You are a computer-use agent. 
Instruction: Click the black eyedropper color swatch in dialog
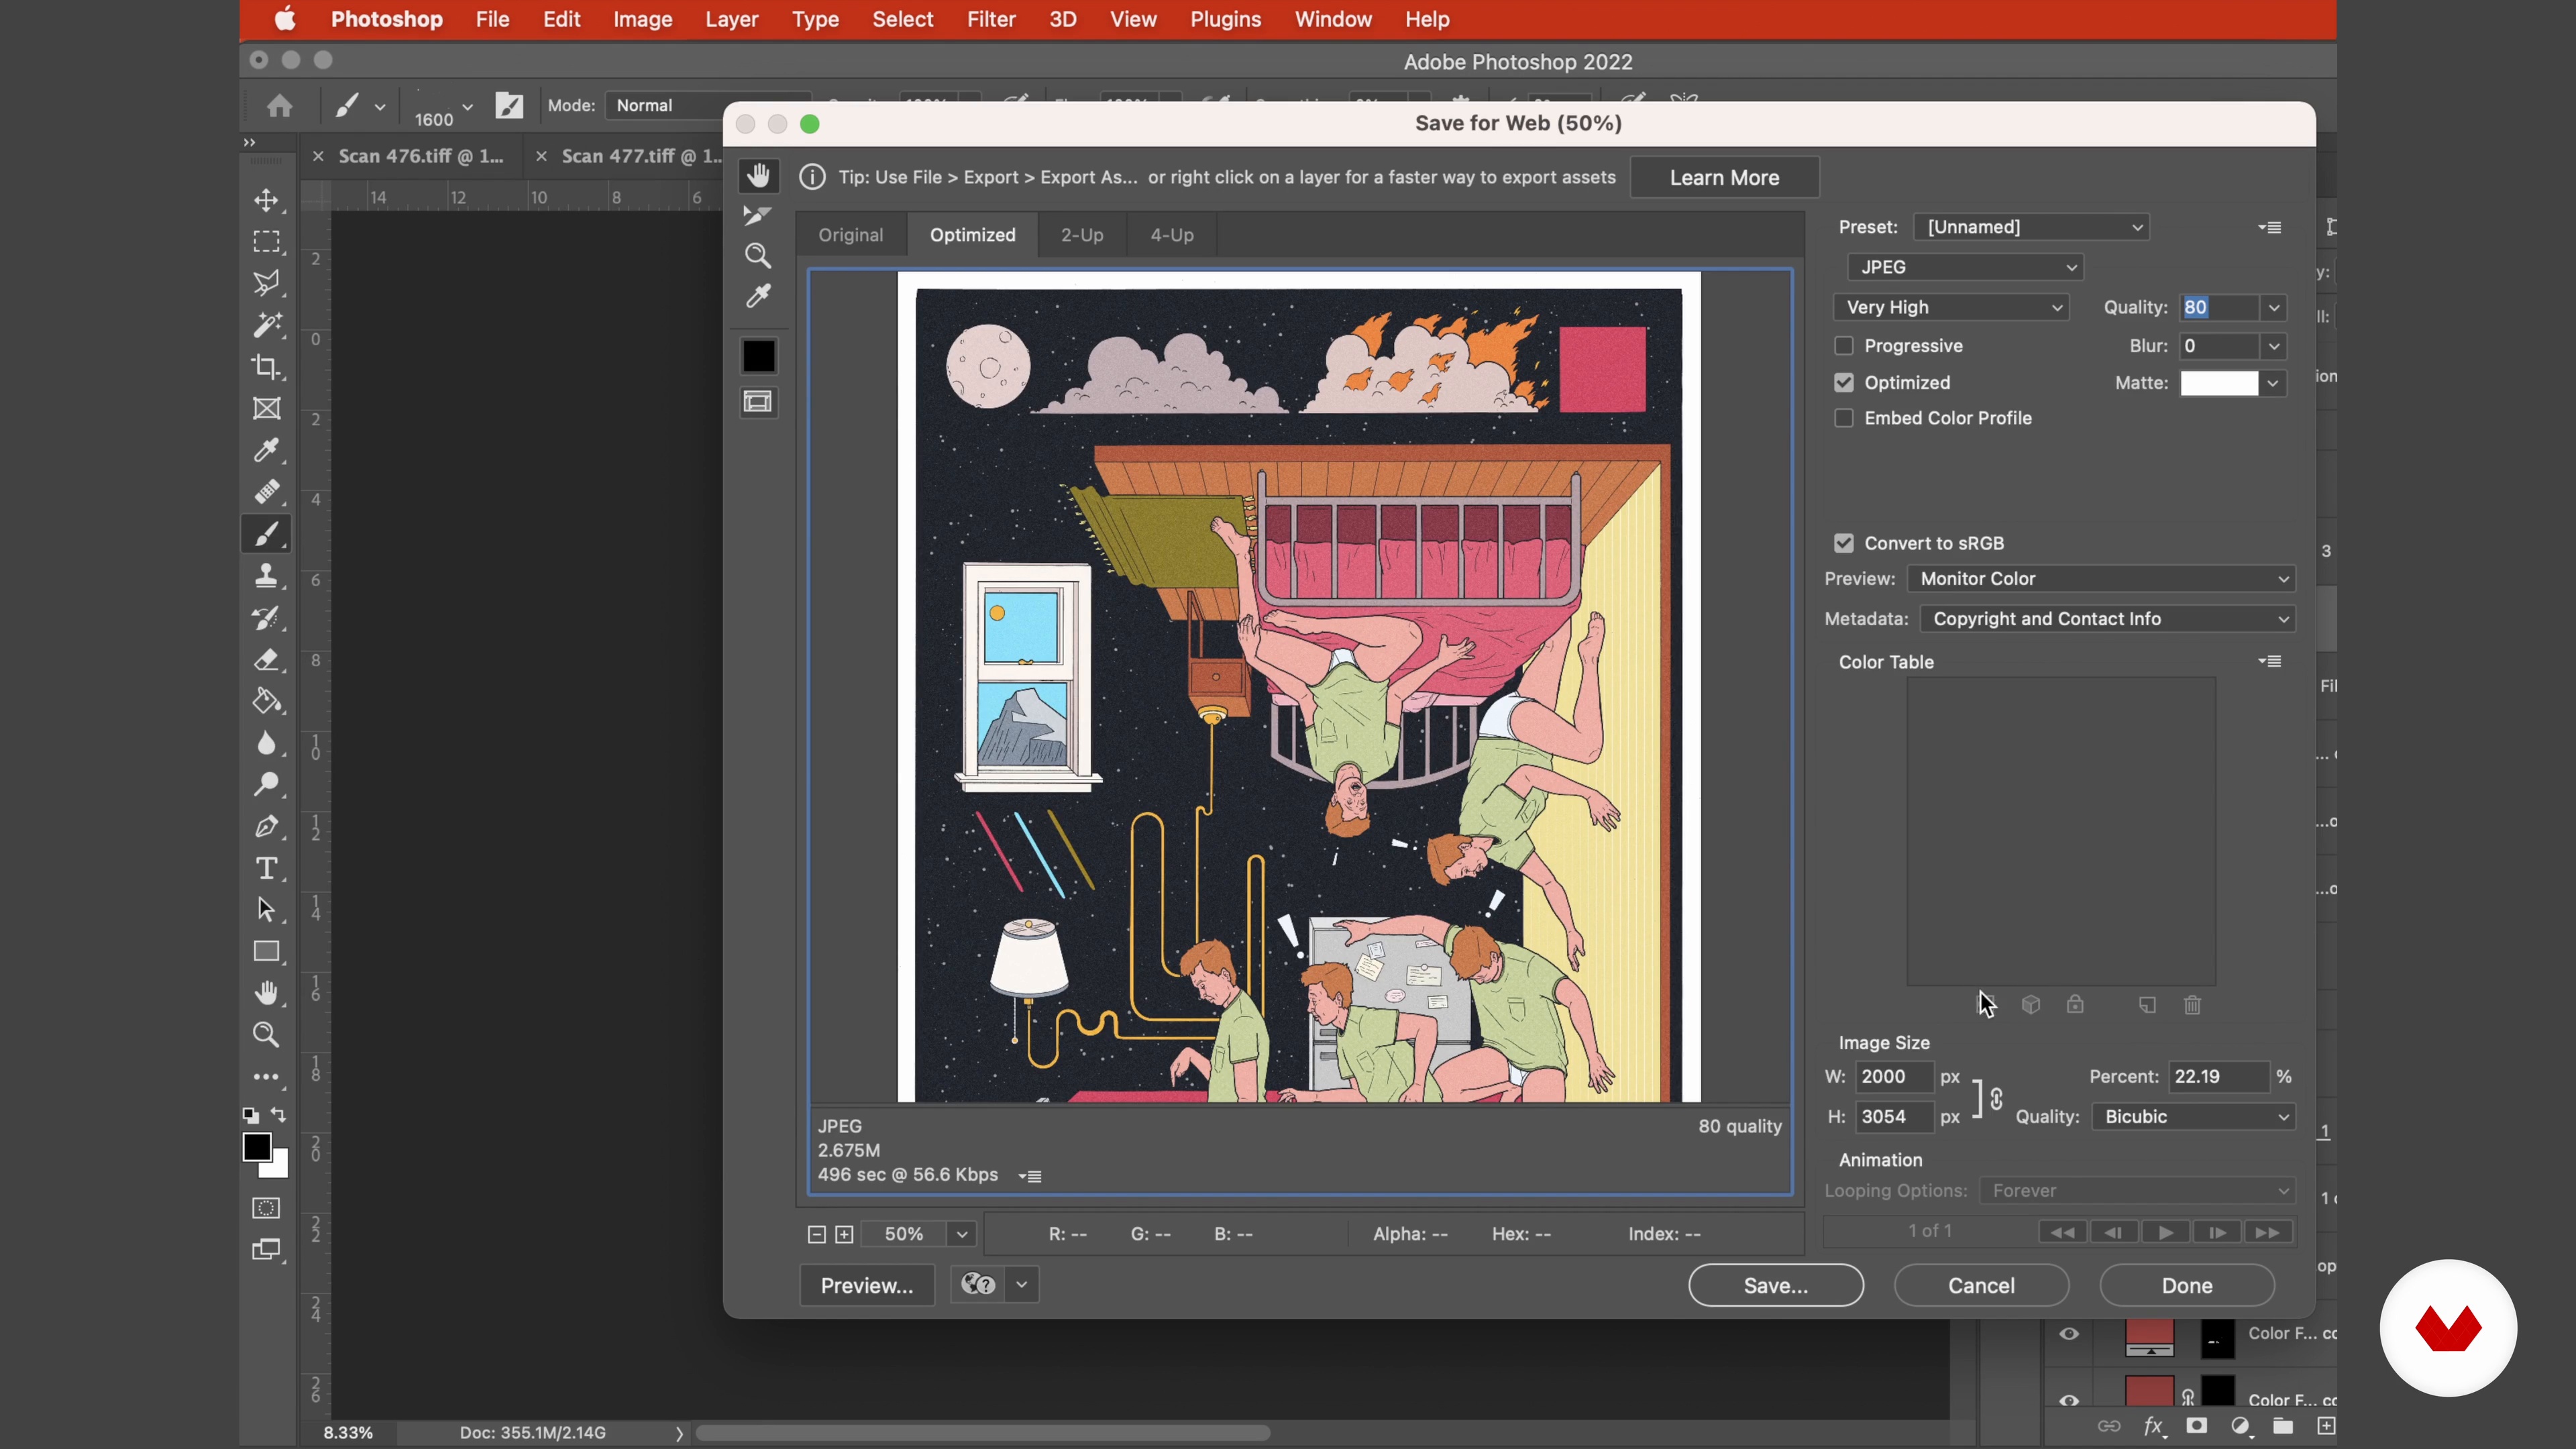(x=758, y=356)
